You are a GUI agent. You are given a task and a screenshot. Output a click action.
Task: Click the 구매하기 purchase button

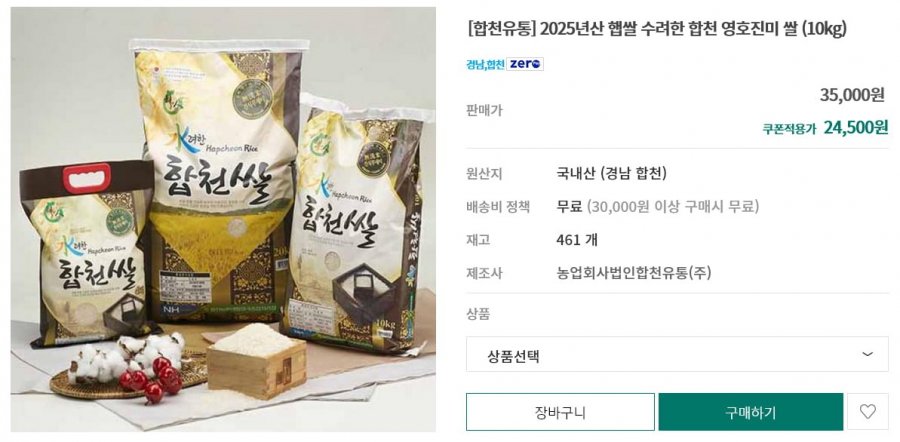(x=750, y=412)
